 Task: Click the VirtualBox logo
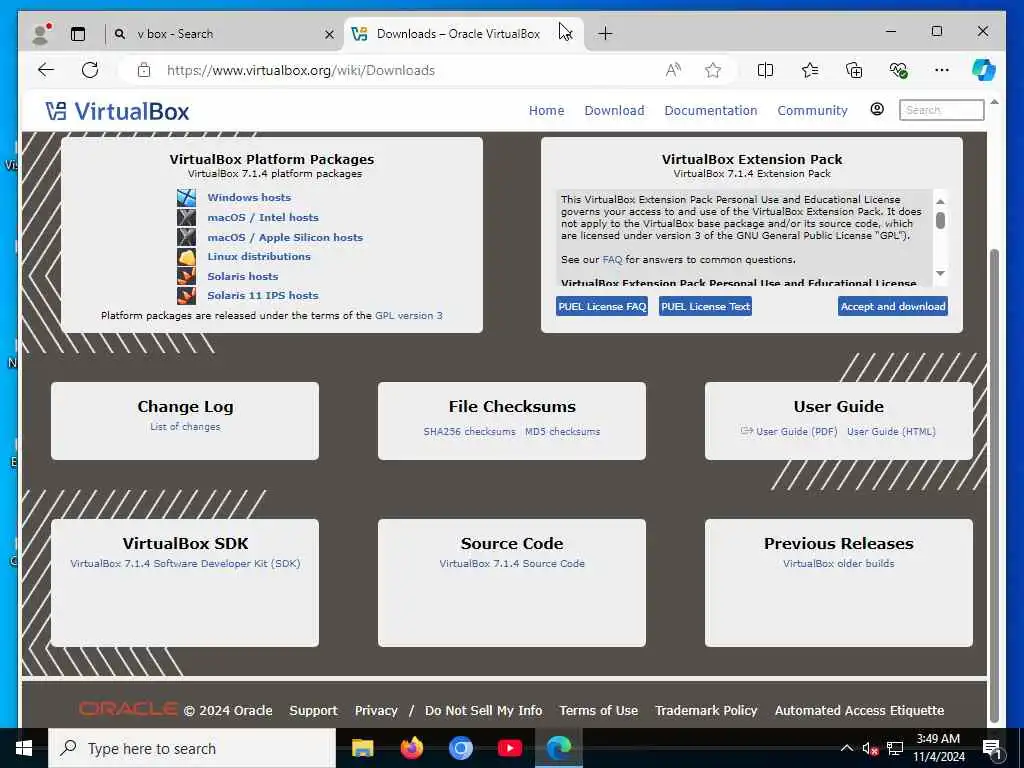(x=118, y=111)
